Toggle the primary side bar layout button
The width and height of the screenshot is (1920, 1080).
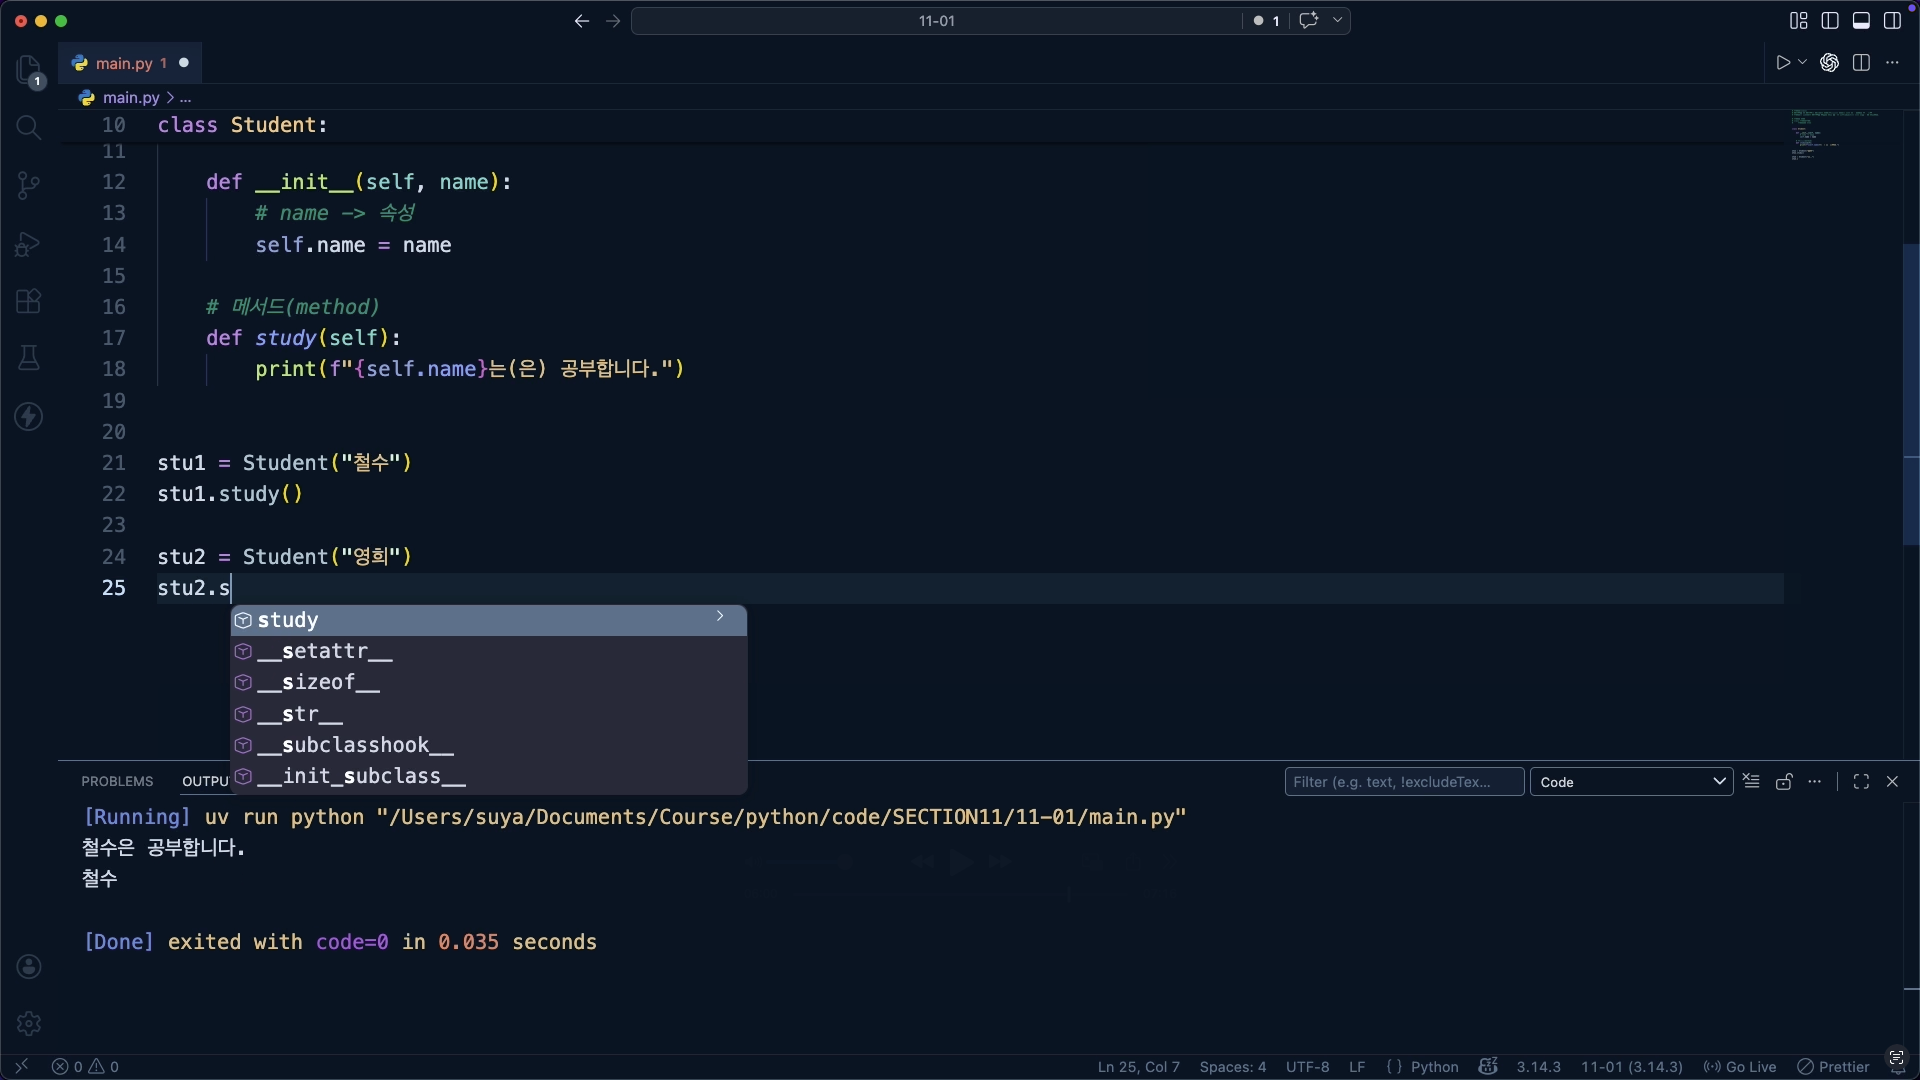tap(1830, 21)
